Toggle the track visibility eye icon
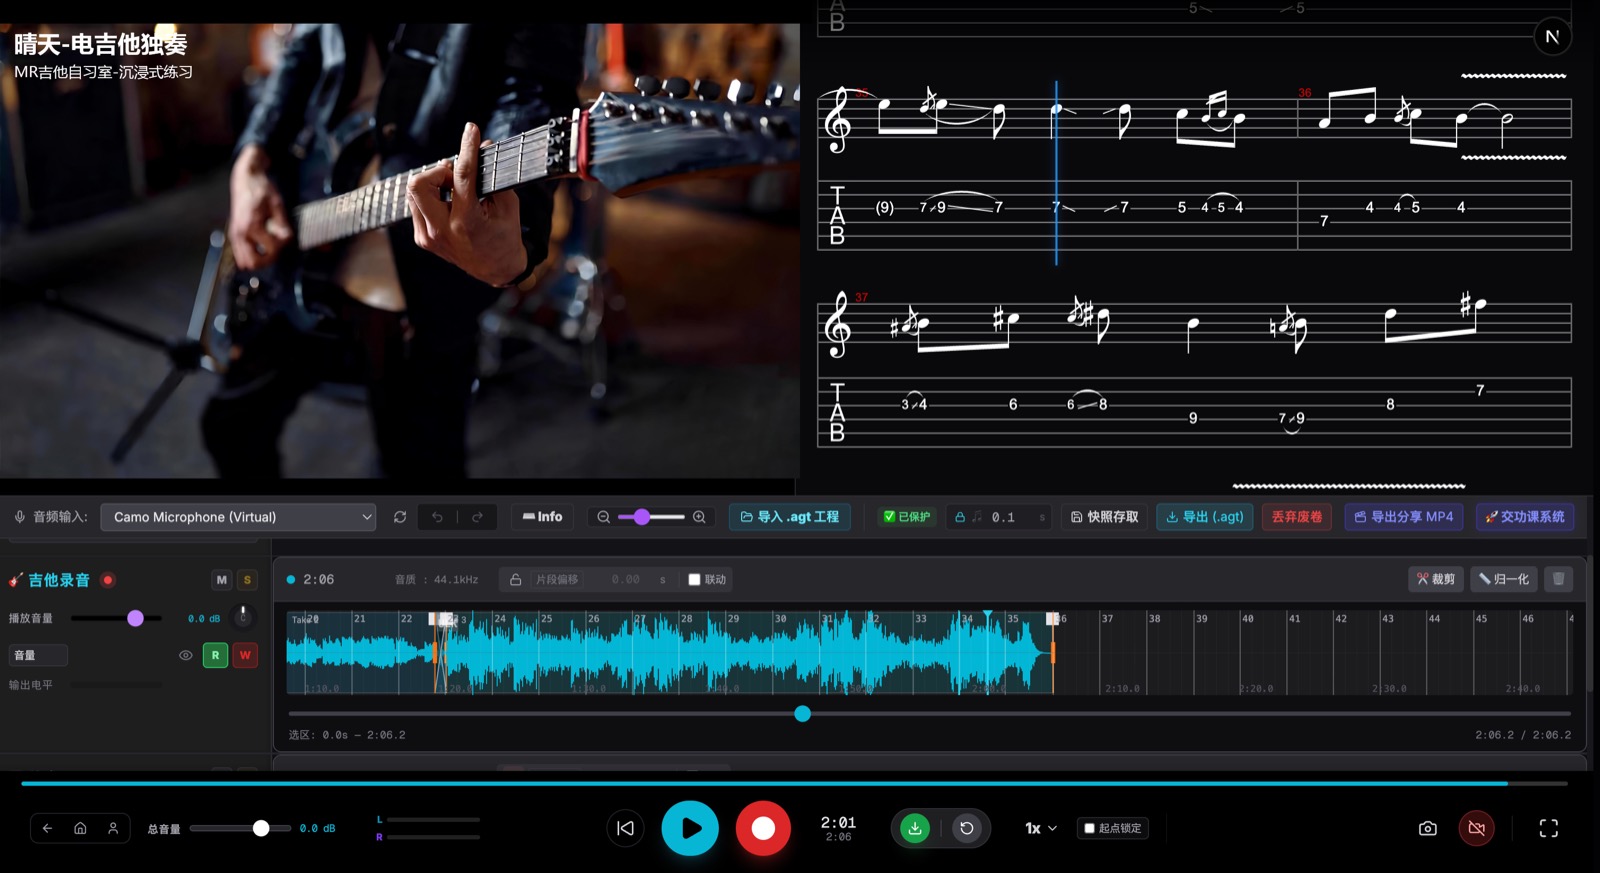 (185, 656)
